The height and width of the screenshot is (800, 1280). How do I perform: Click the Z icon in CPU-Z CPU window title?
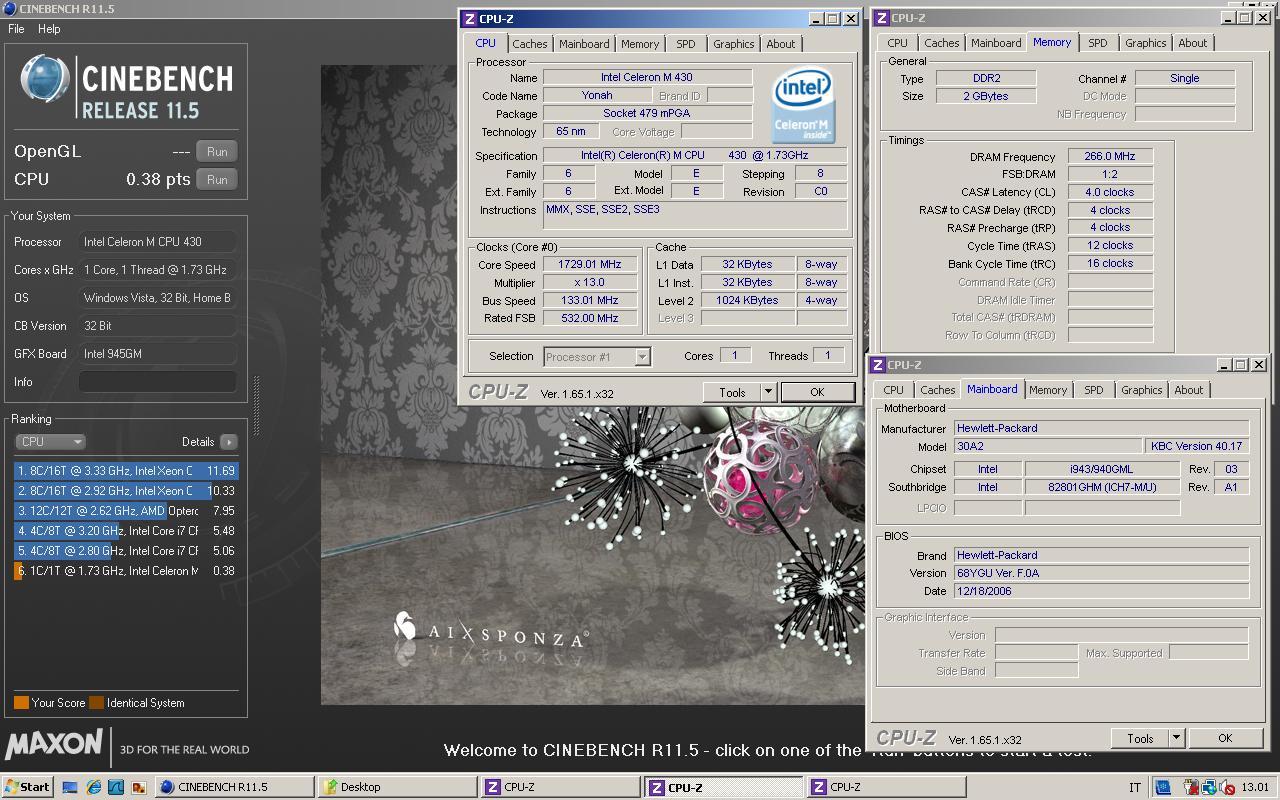coord(469,19)
